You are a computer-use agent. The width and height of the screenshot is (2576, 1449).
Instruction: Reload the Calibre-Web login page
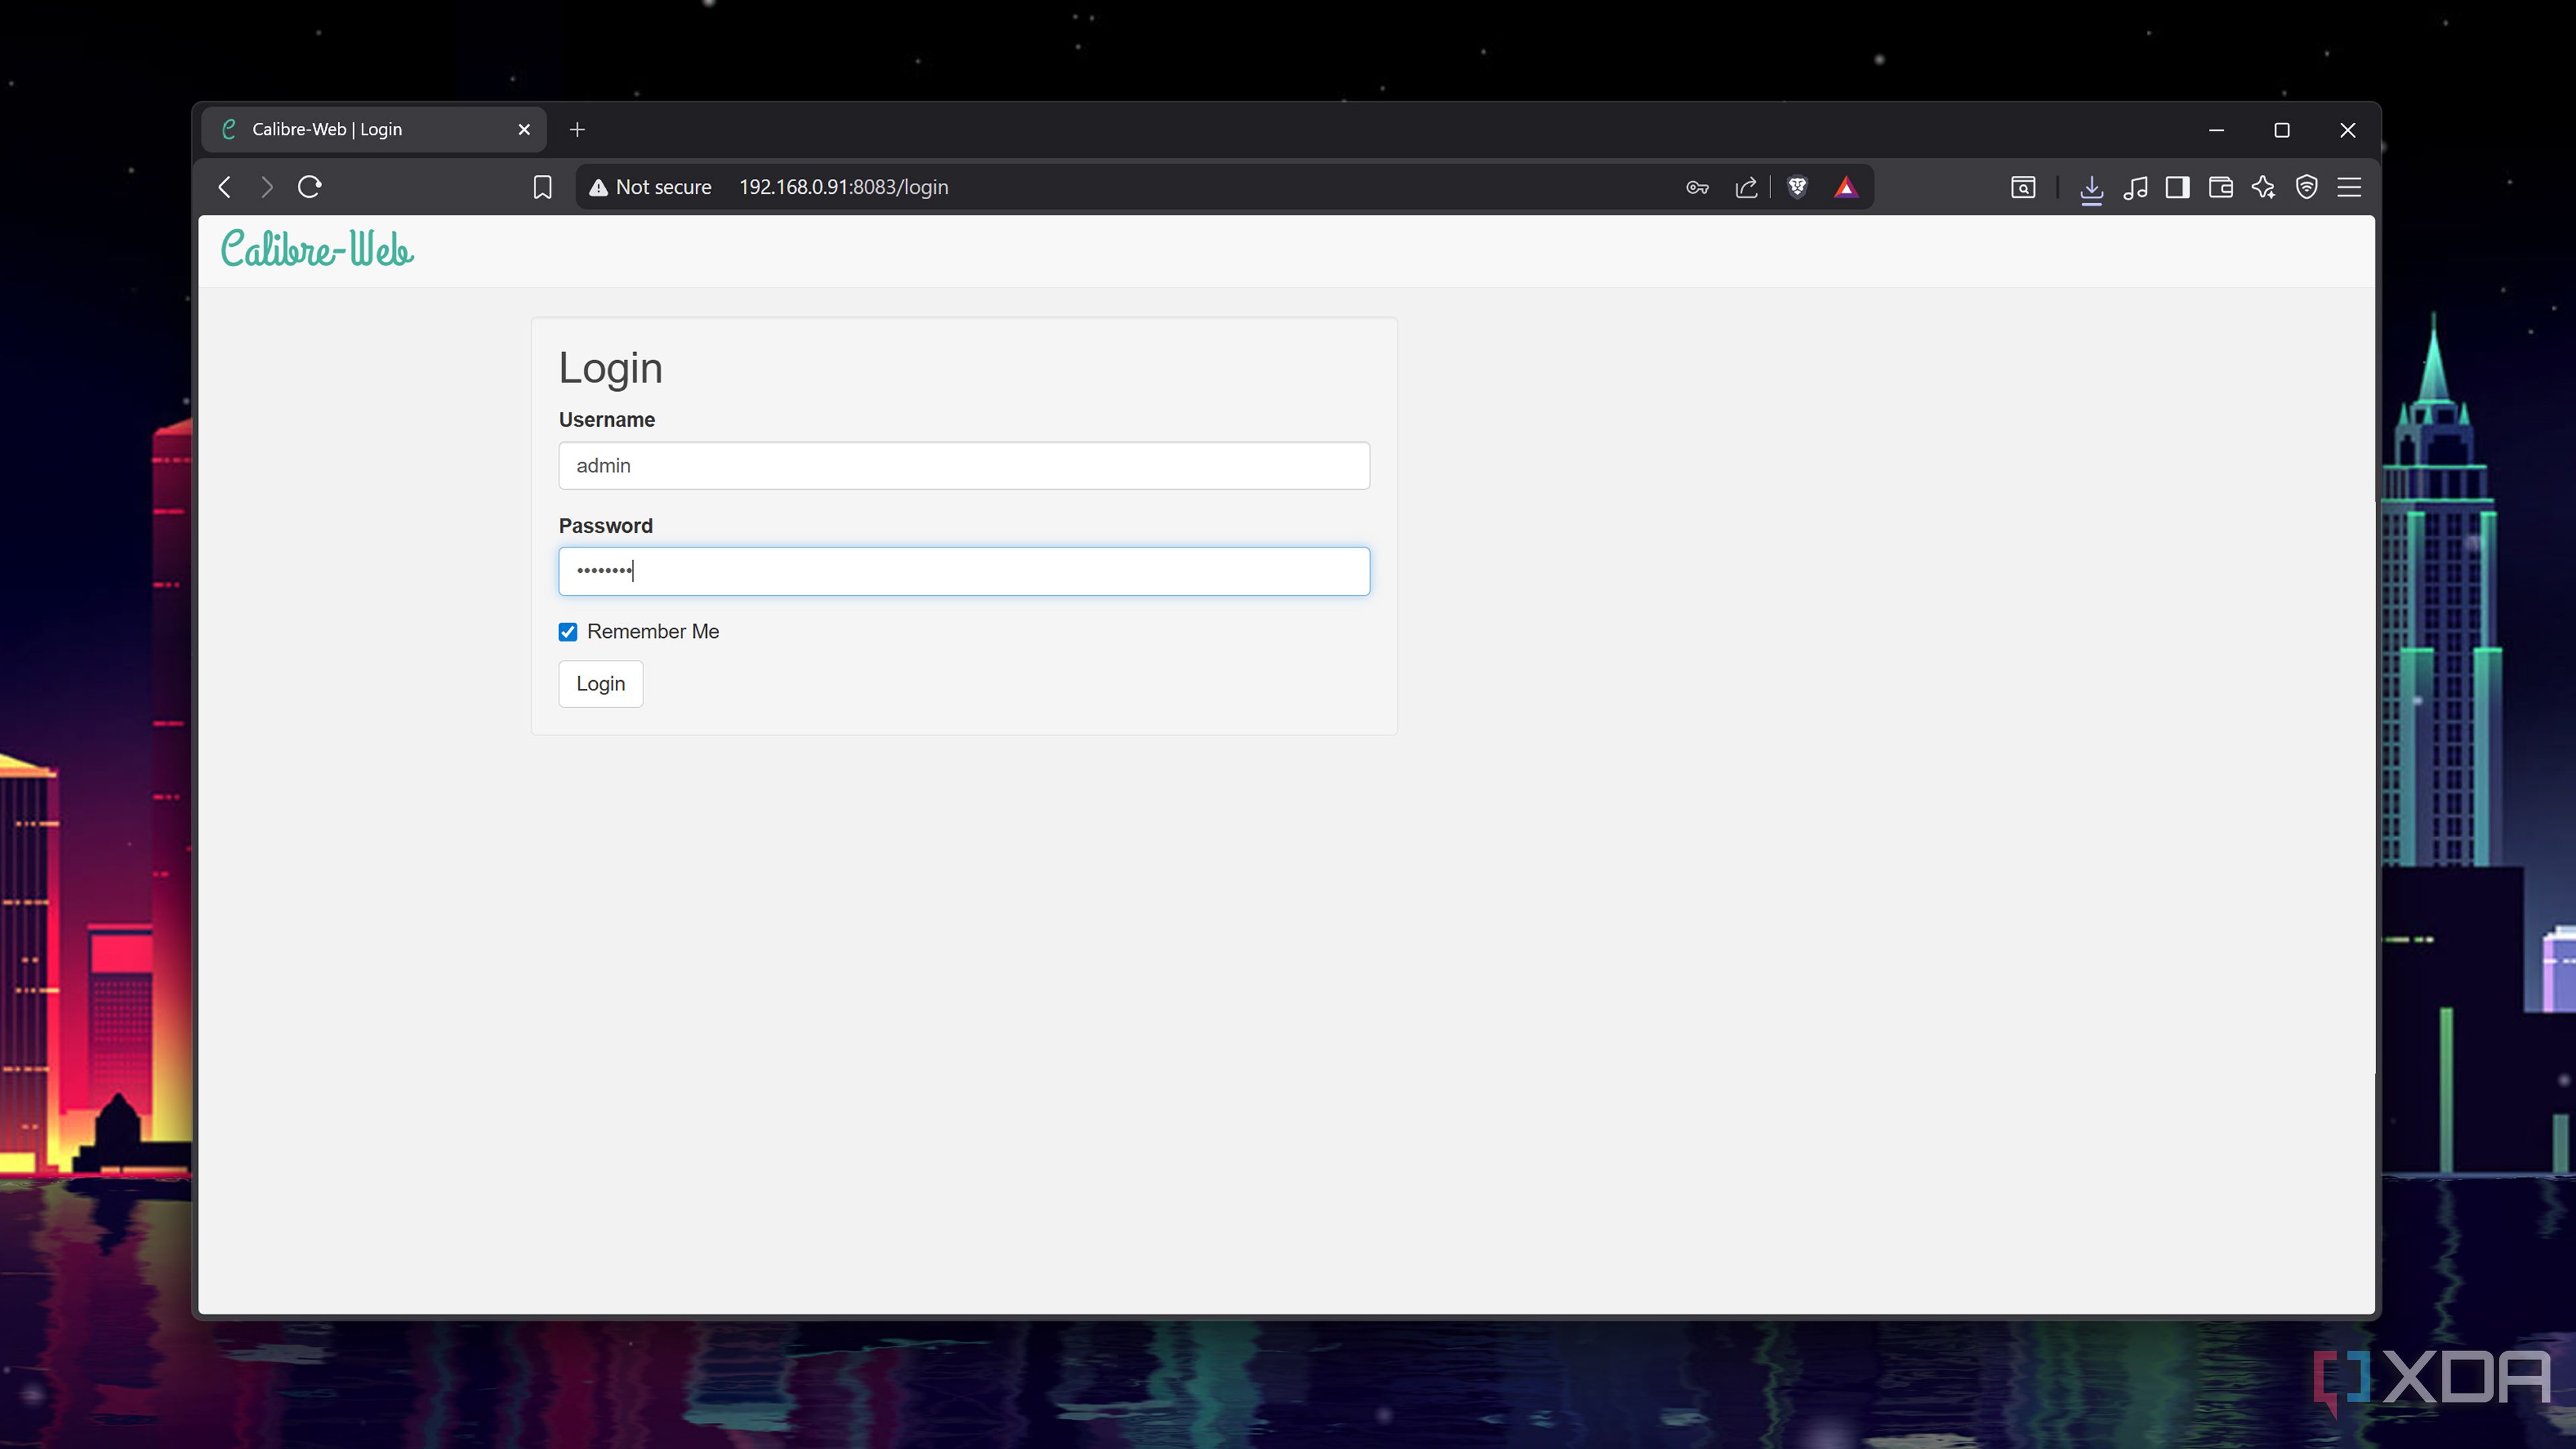(310, 187)
